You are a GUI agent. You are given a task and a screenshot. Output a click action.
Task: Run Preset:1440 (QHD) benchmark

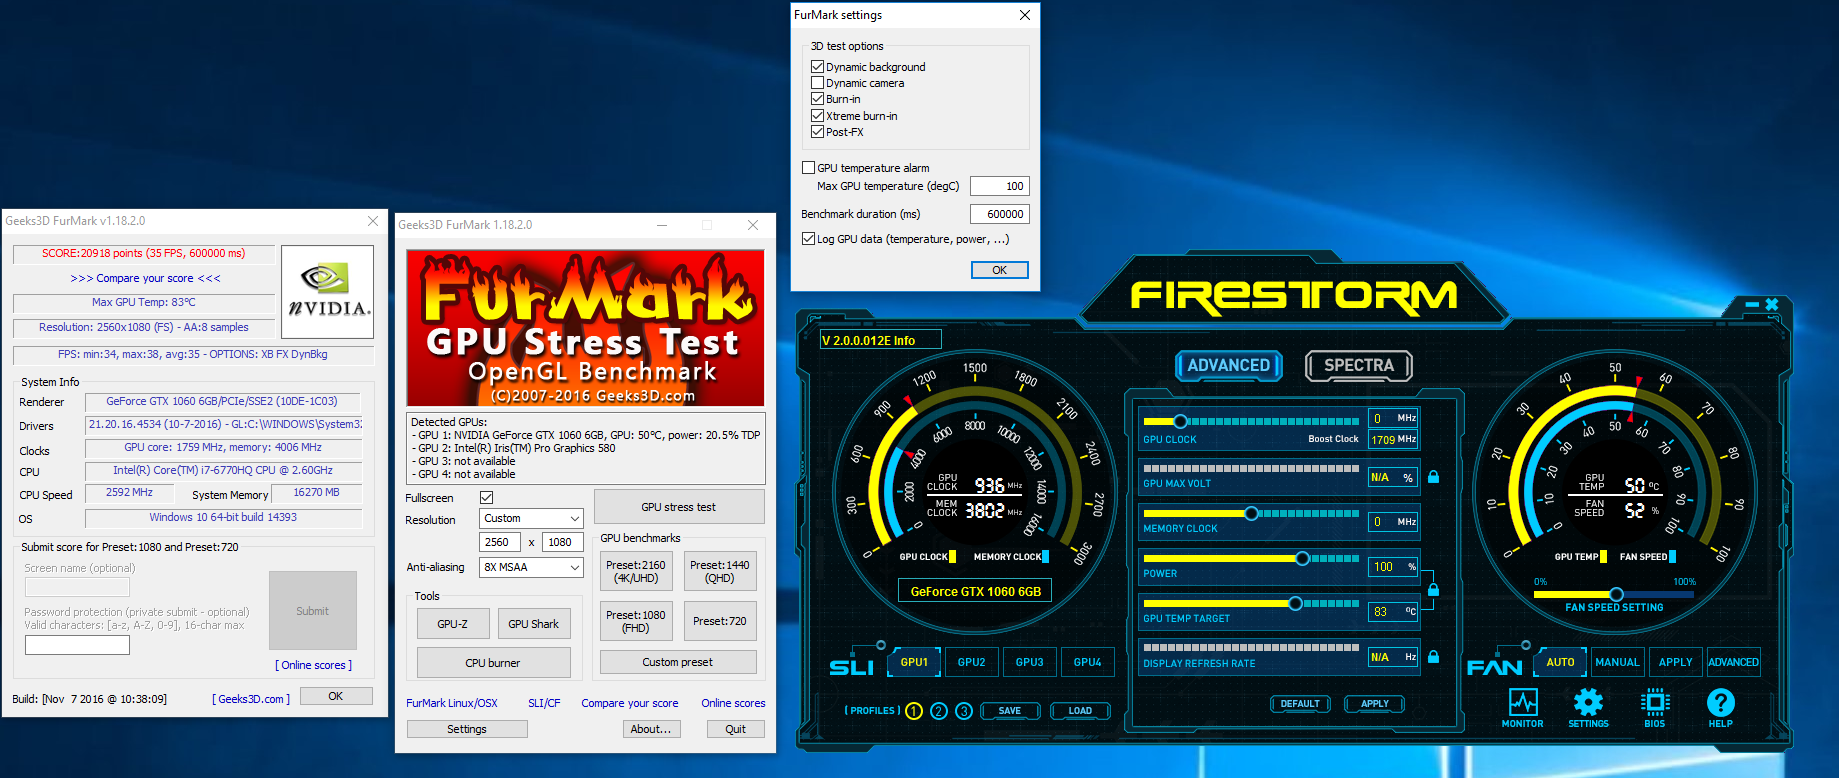click(720, 571)
